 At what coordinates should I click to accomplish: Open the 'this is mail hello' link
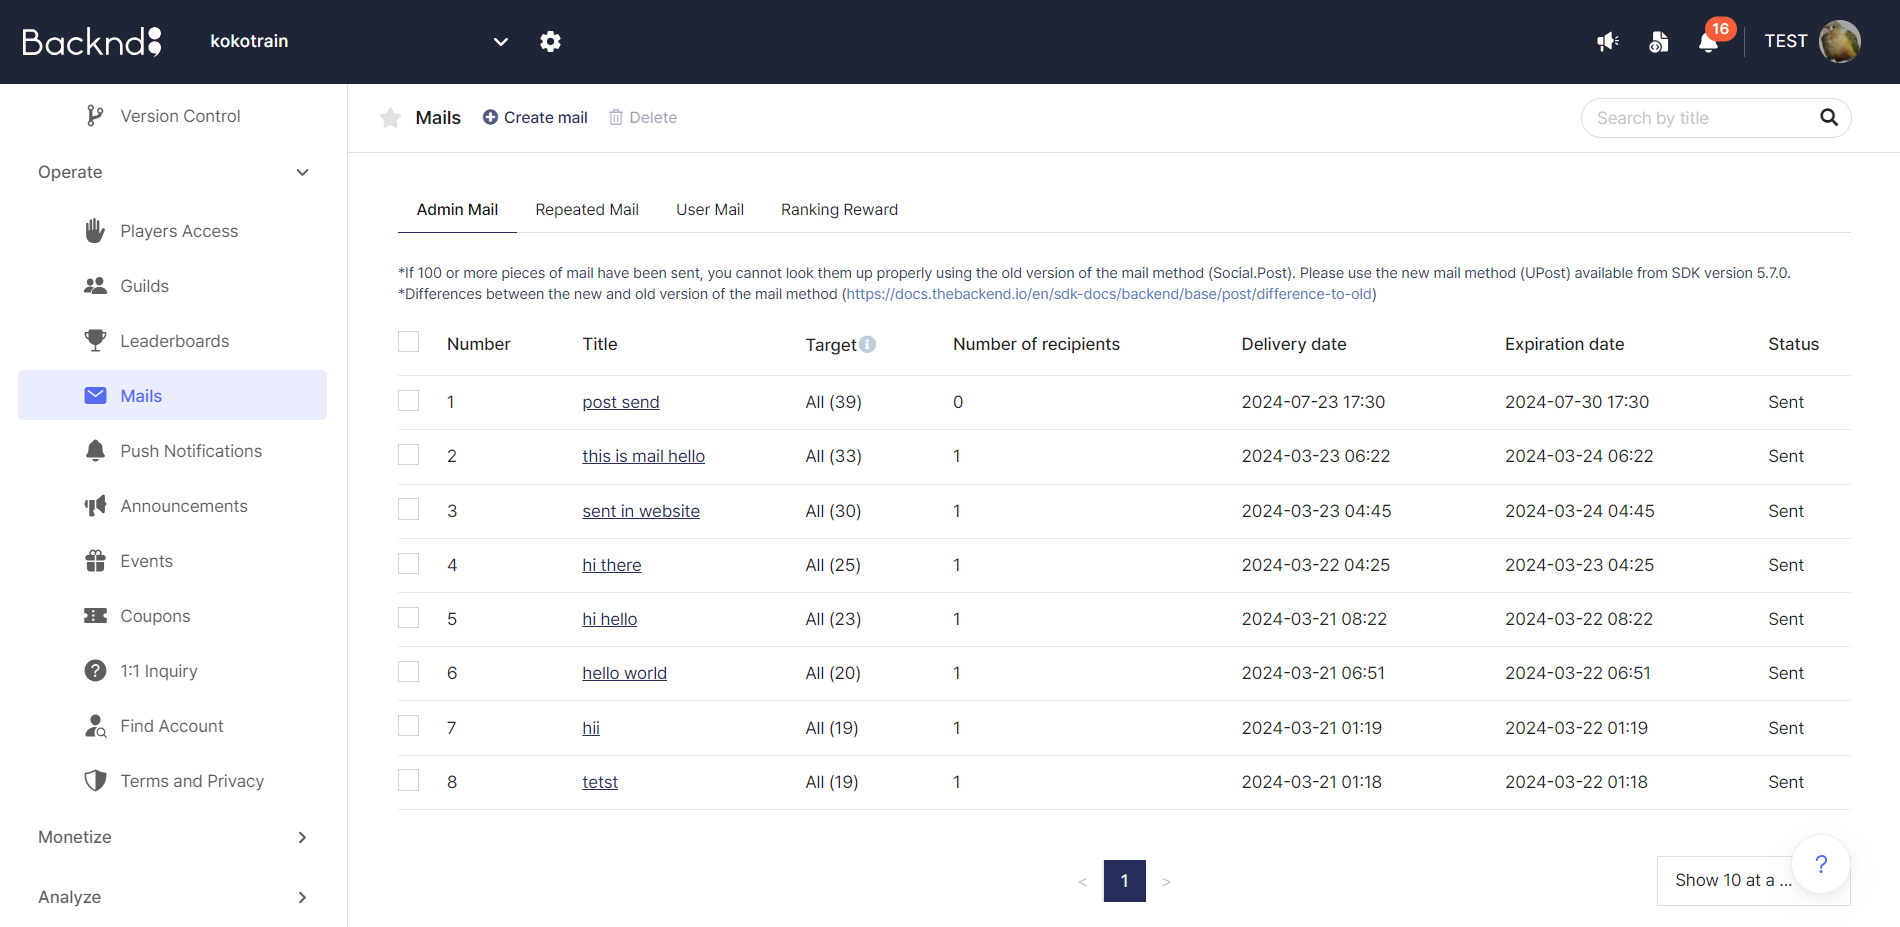click(x=643, y=456)
